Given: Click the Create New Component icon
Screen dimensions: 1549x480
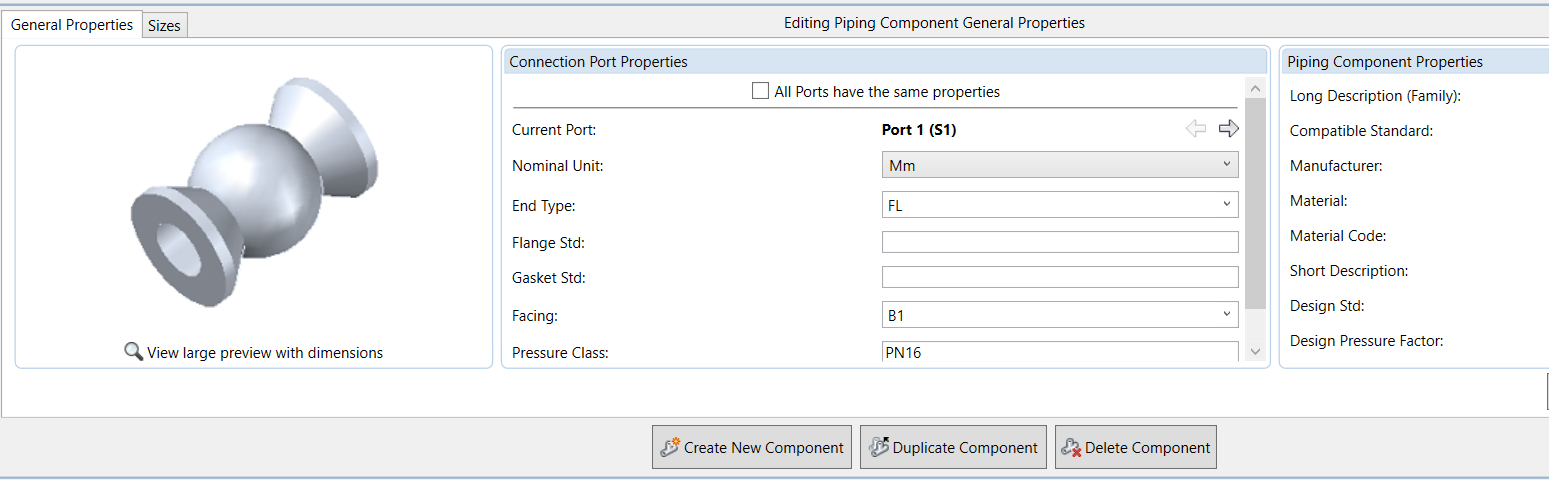Looking at the screenshot, I should pos(670,447).
